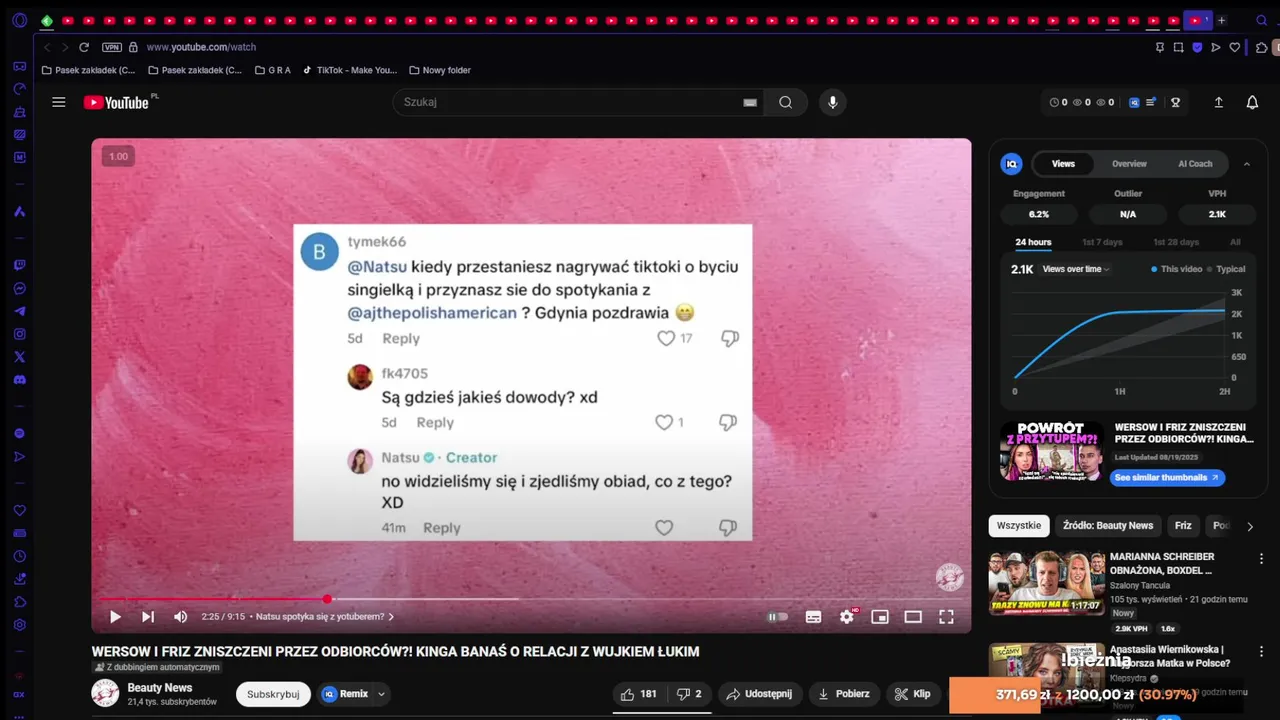
Task: Toggle subtitles in the video player
Action: point(814,617)
